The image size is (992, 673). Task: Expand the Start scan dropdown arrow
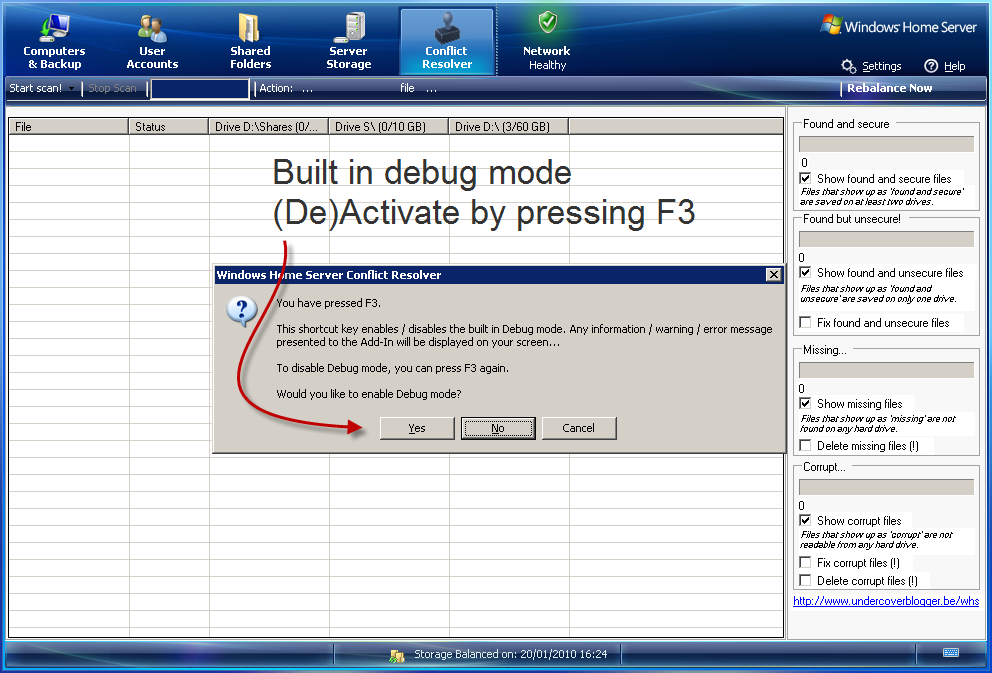71,89
